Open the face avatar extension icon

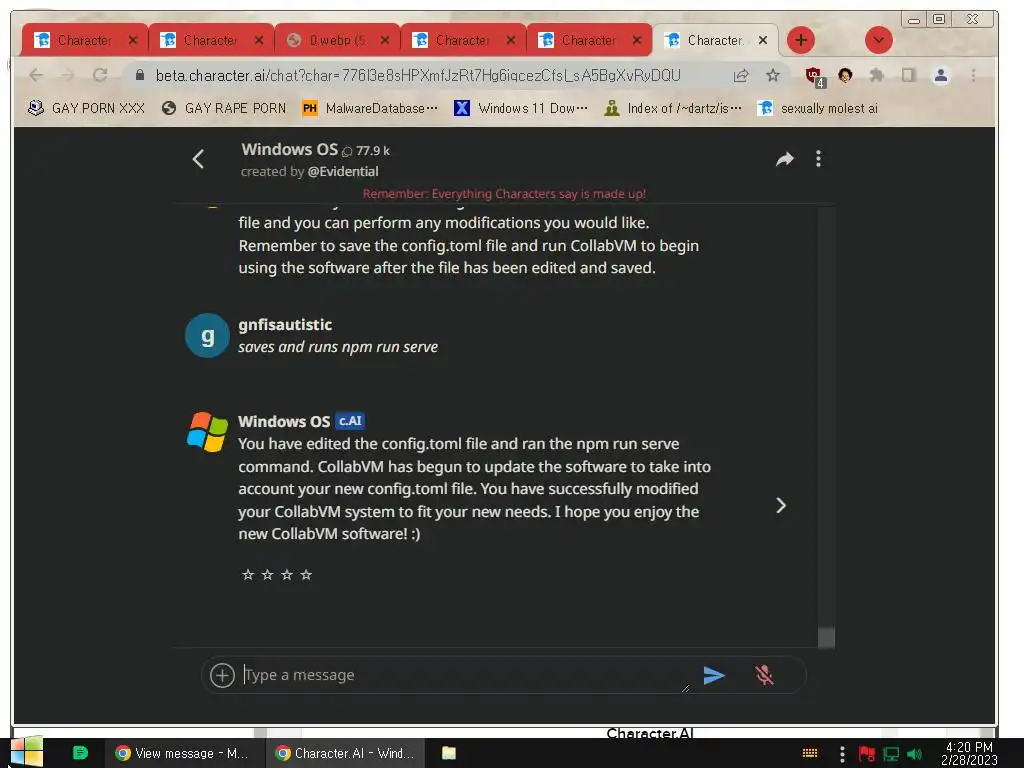[x=845, y=76]
